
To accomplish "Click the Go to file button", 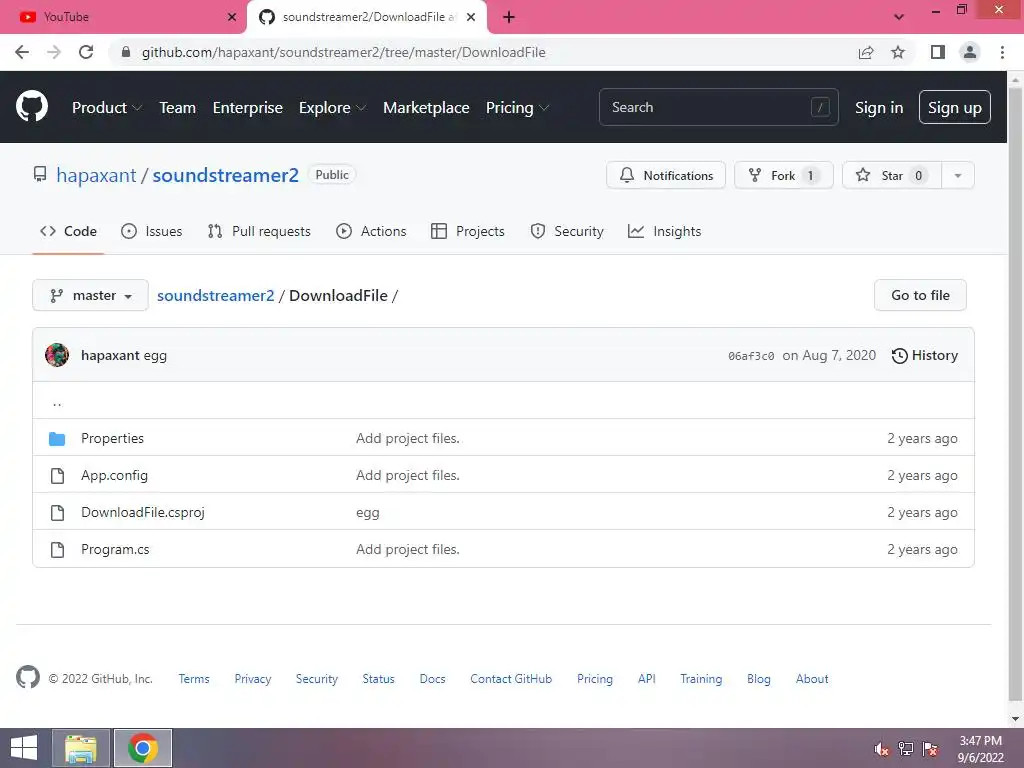I will click(x=920, y=295).
